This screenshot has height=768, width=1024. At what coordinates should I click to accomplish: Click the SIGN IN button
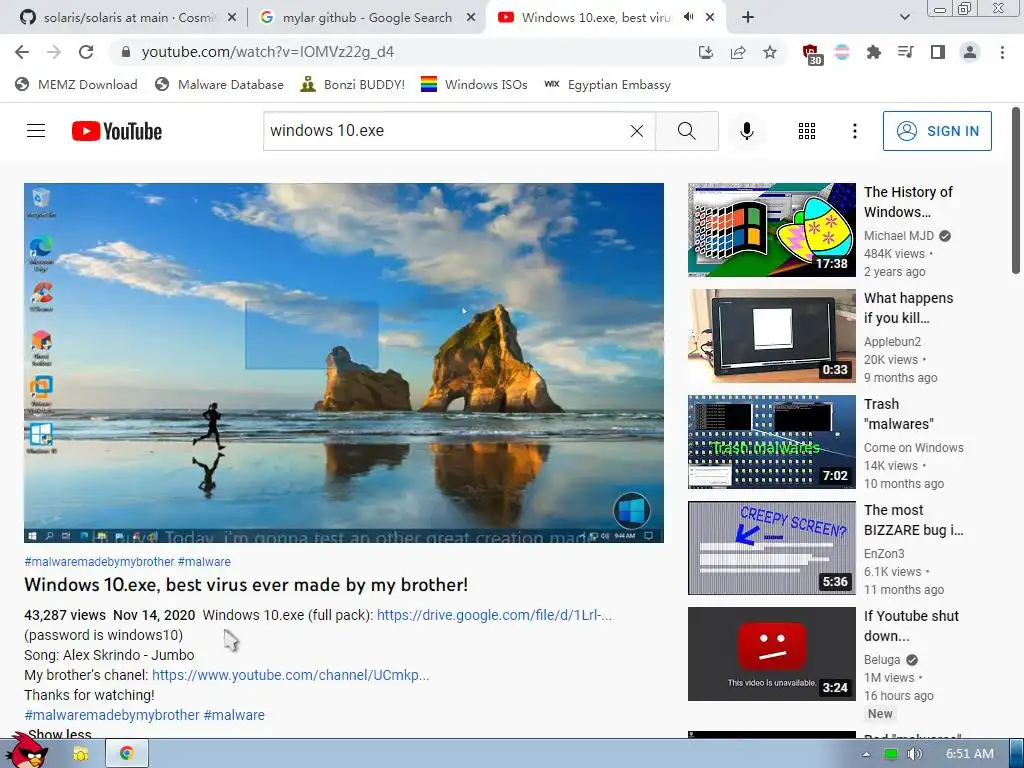click(937, 131)
